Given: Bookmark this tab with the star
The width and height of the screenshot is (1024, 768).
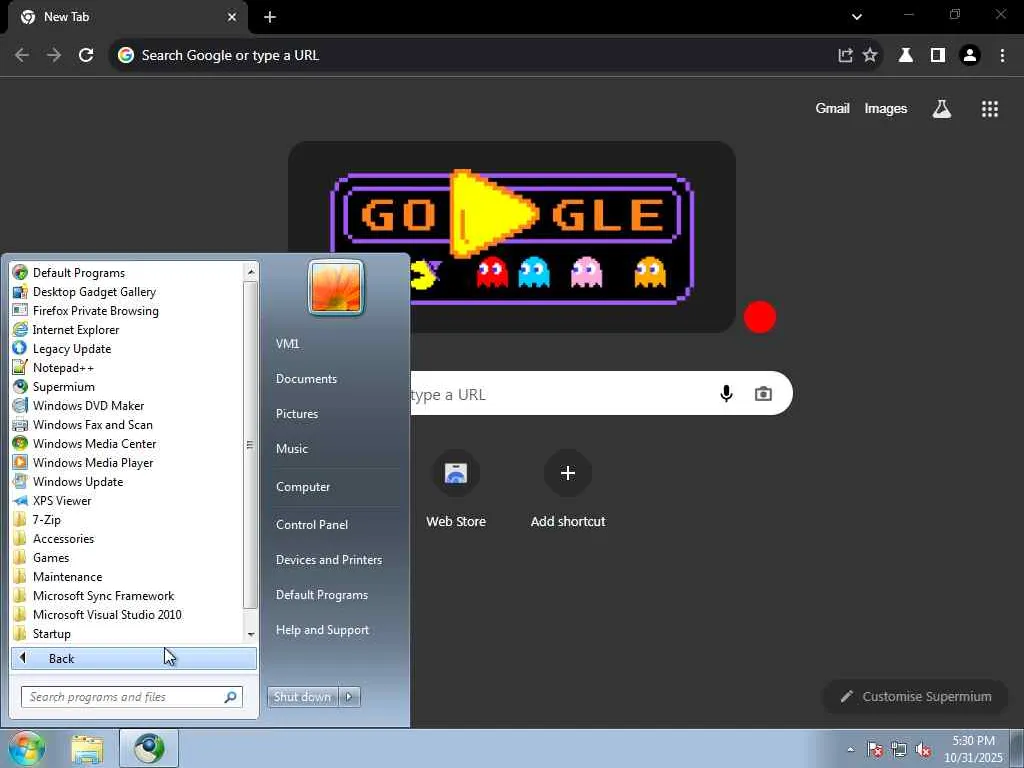Looking at the screenshot, I should pyautogui.click(x=870, y=56).
